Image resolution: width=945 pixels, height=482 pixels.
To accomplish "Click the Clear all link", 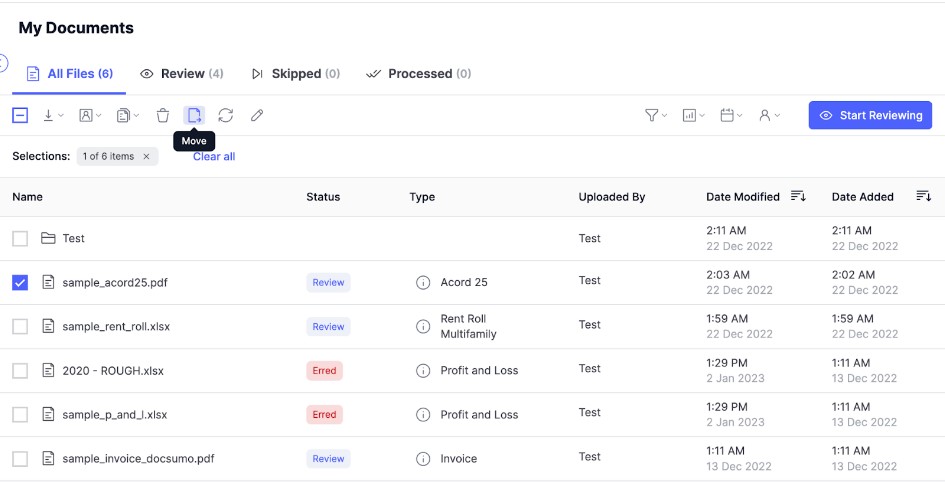I will (214, 157).
